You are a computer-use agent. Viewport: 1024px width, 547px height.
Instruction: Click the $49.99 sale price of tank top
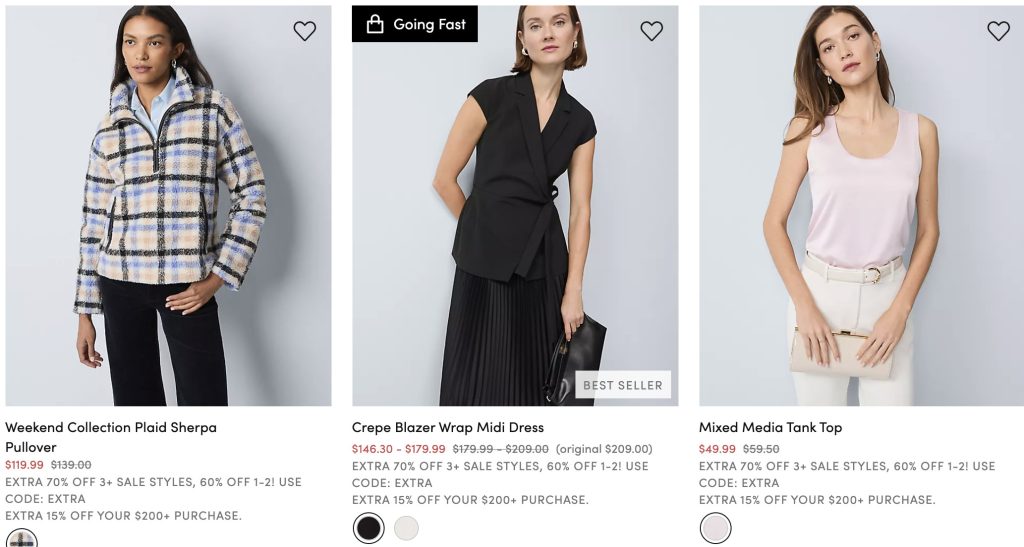[x=717, y=449]
